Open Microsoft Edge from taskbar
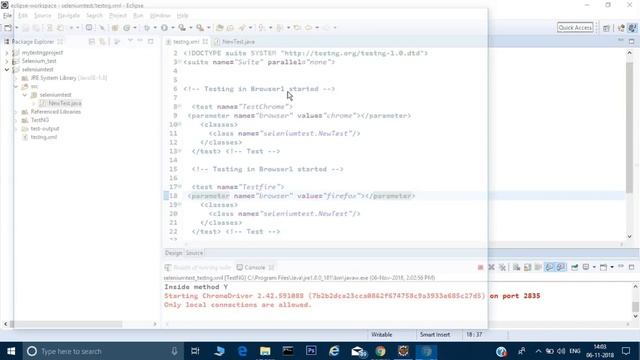 pyautogui.click(x=242, y=351)
